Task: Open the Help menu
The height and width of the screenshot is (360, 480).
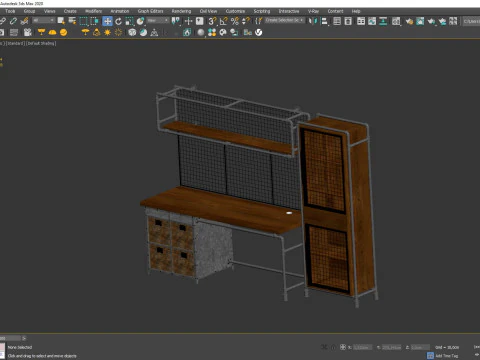Action: [x=356, y=11]
